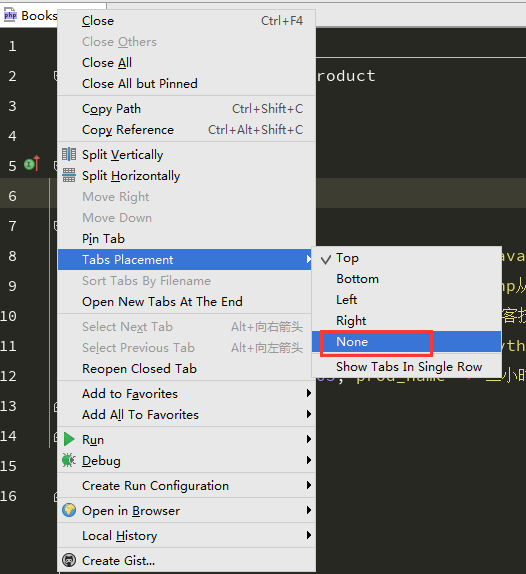Select Top tabs placement option

tap(406, 258)
